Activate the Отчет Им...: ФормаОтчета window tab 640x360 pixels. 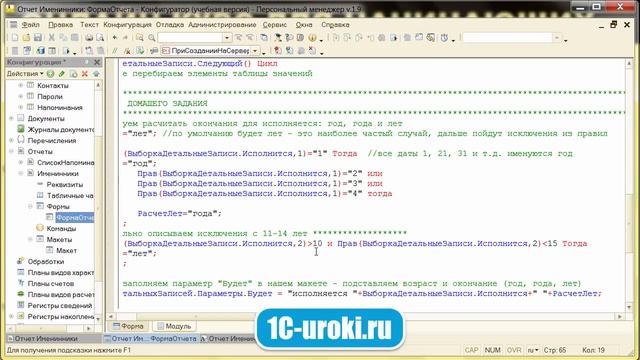[x=150, y=338]
